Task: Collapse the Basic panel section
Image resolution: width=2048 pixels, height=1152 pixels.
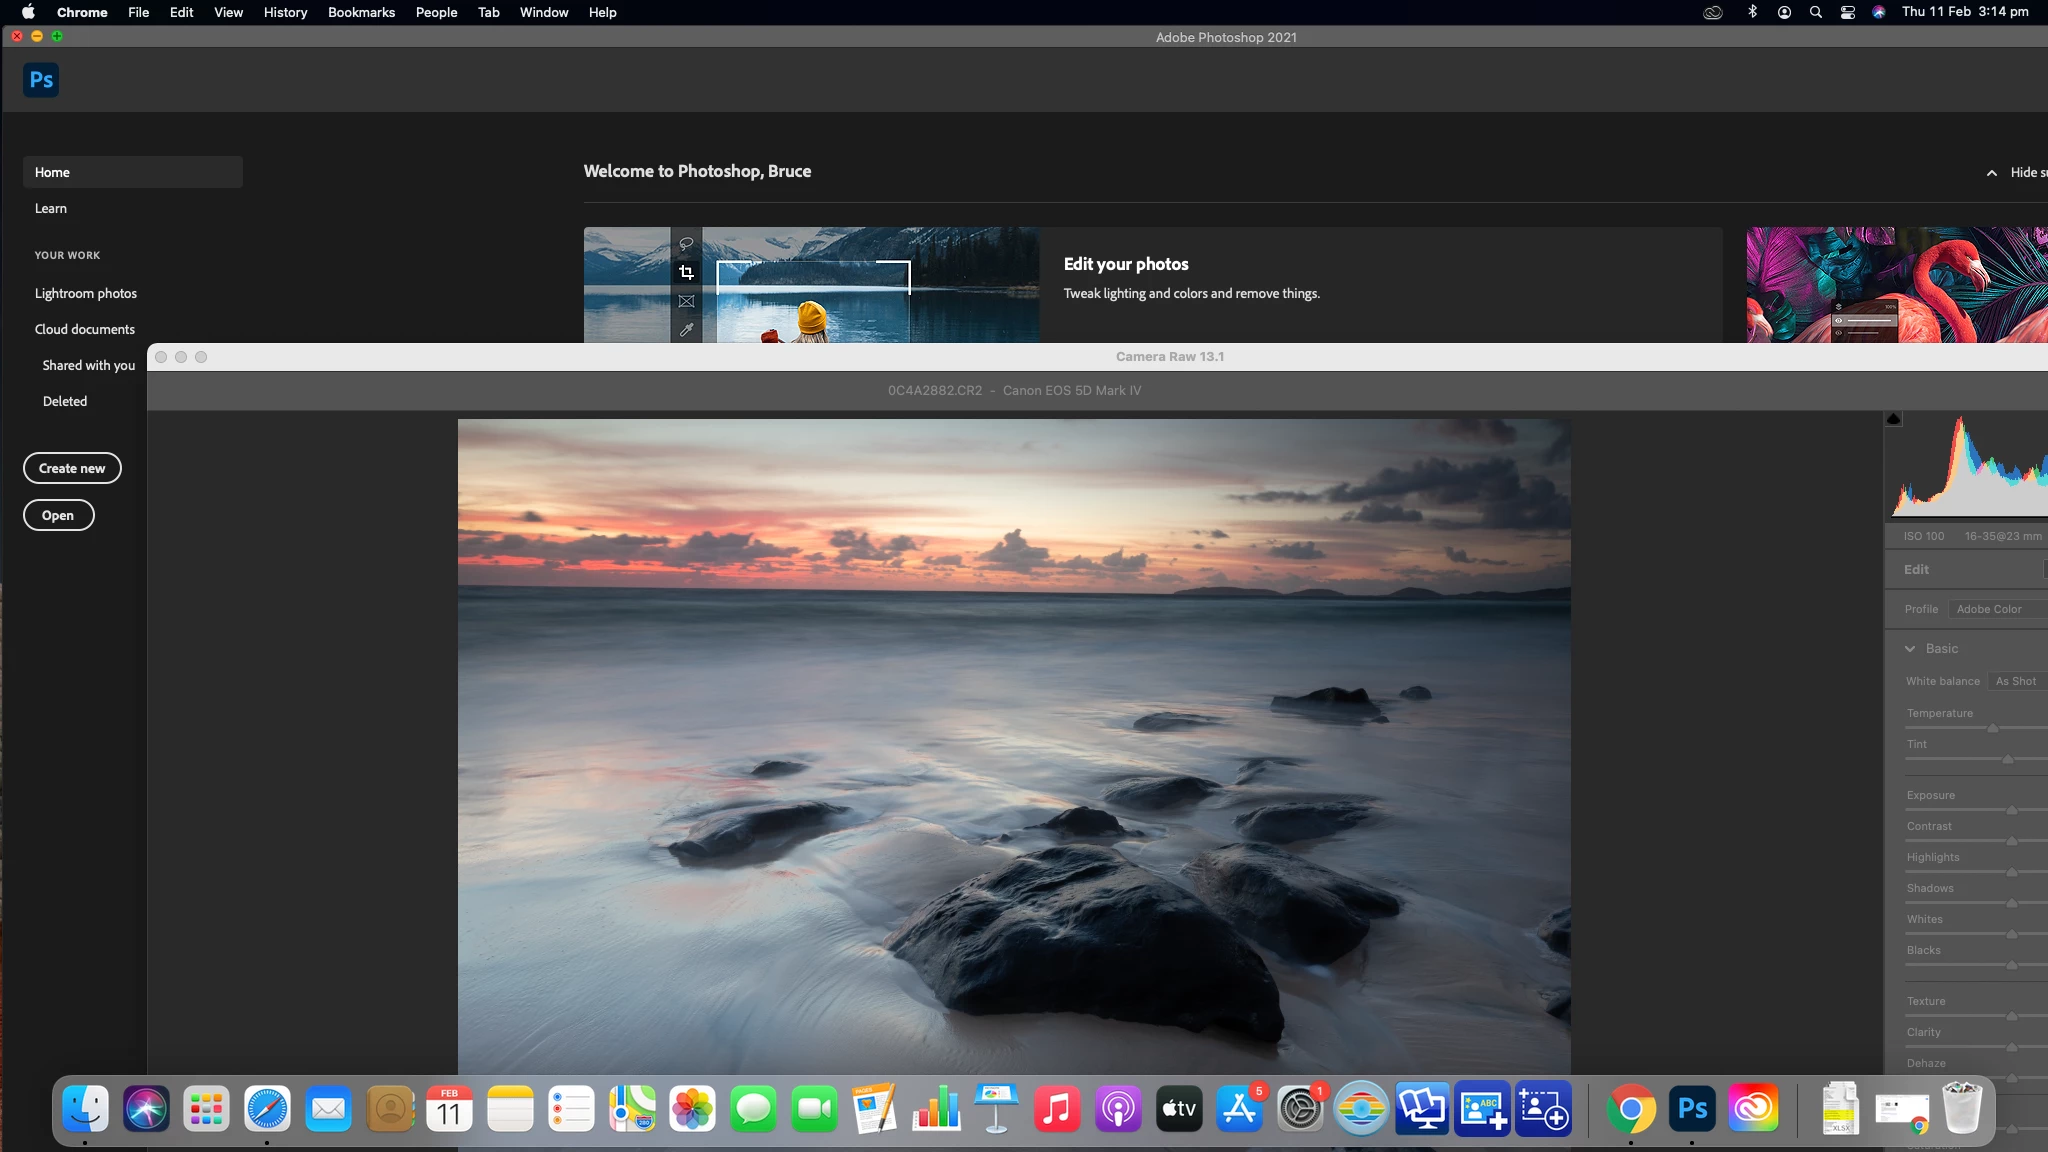Action: pos(1910,649)
